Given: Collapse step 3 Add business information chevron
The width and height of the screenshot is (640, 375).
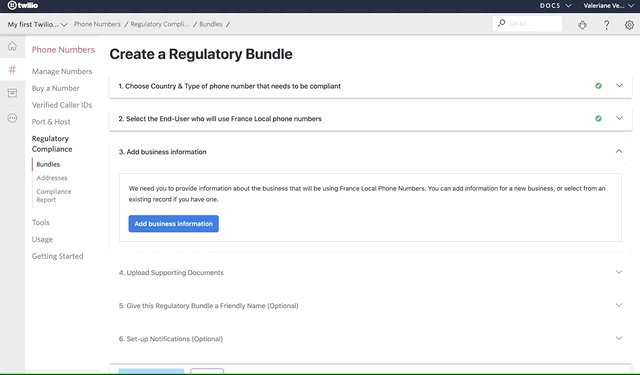Looking at the screenshot, I should [619, 151].
